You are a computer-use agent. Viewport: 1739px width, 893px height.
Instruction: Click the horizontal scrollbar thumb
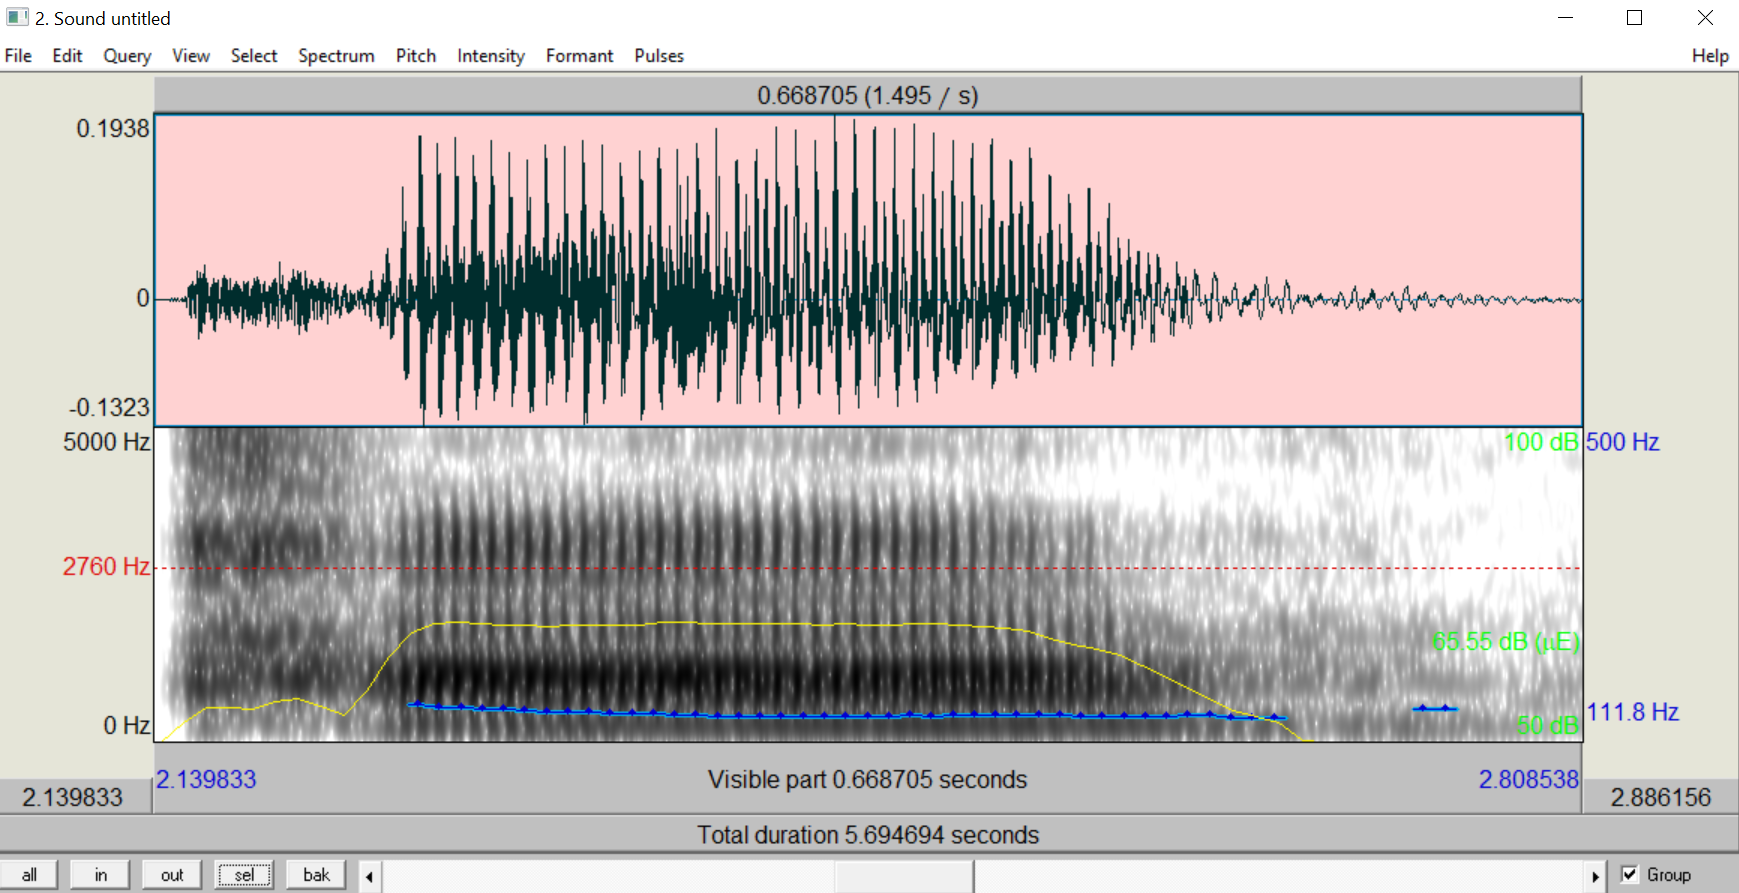[x=904, y=877]
